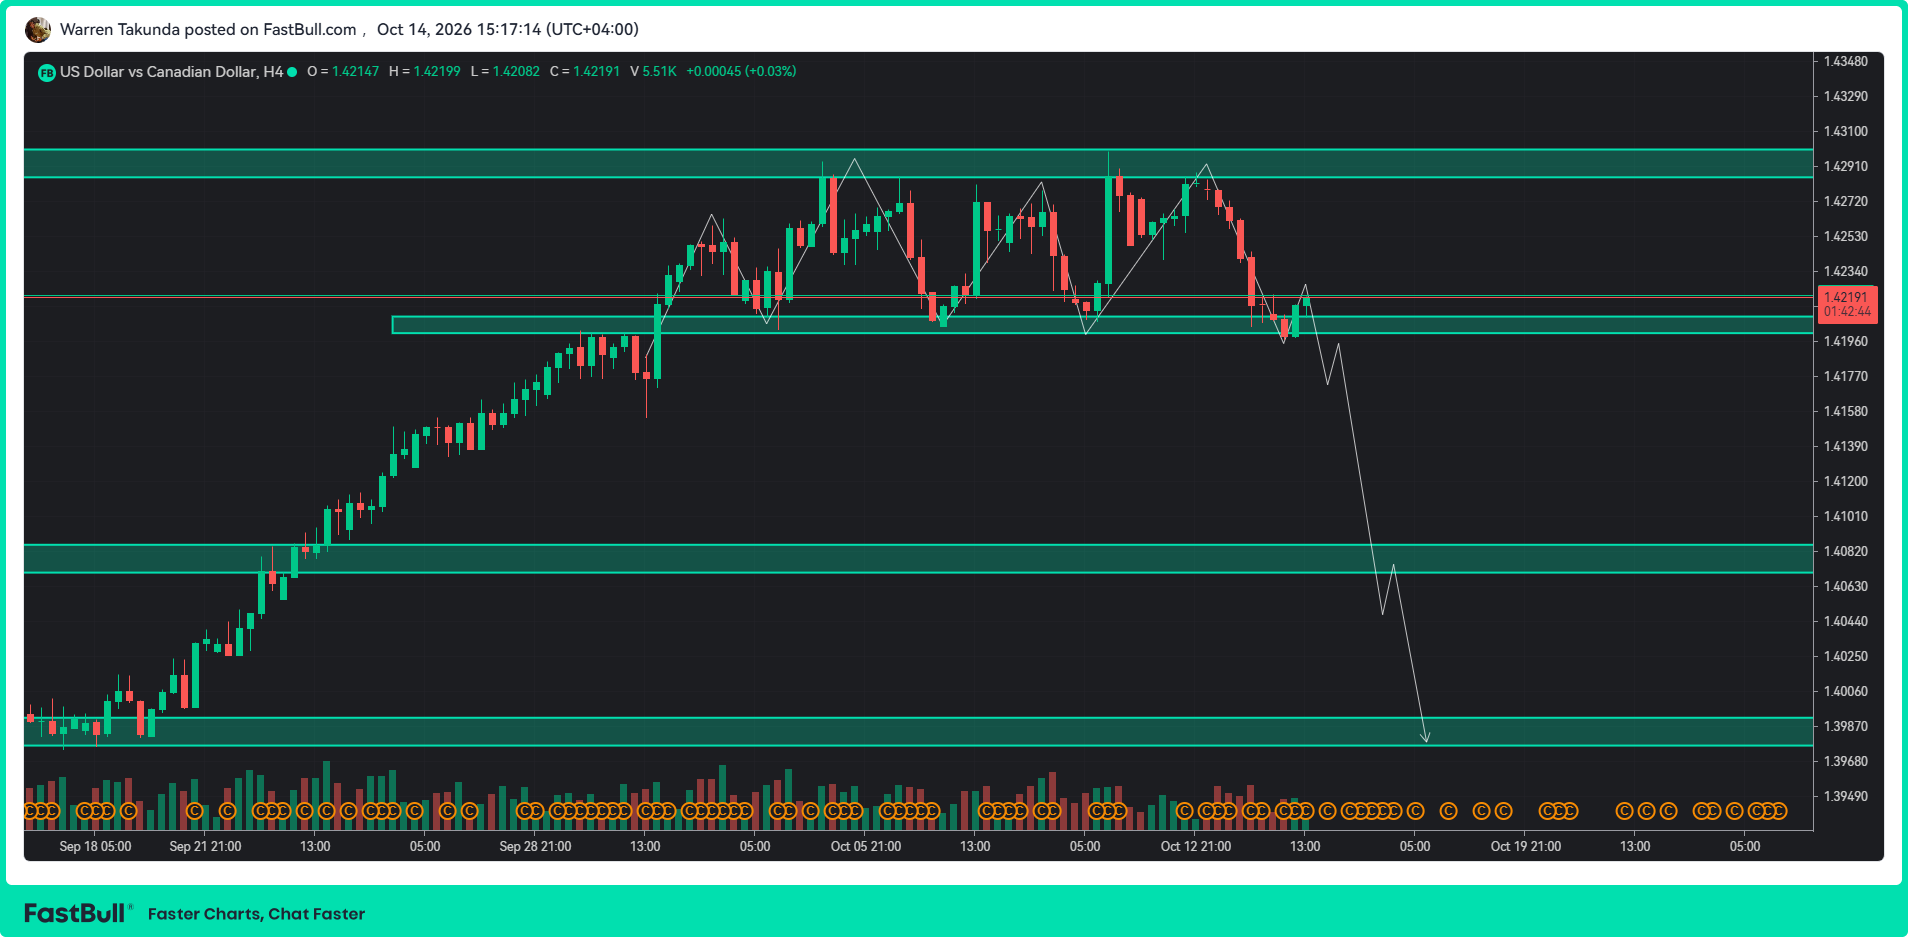Click the green status dot after H4
Image resolution: width=1908 pixels, height=937 pixels.
292,72
